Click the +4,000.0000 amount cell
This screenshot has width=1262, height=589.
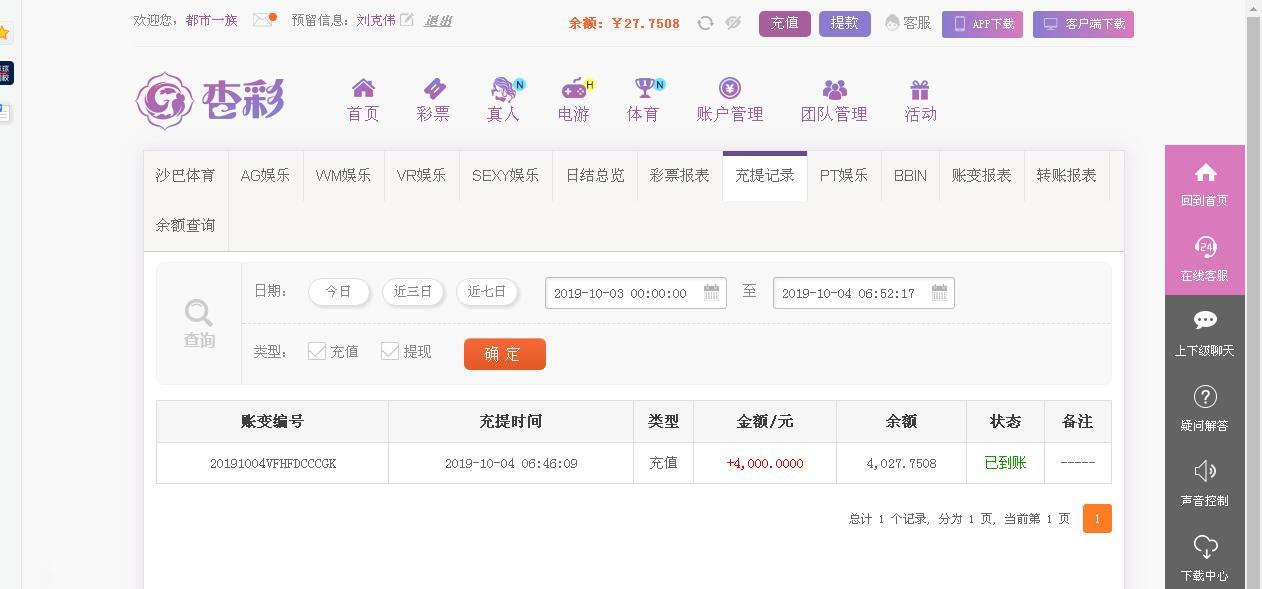pyautogui.click(x=765, y=463)
